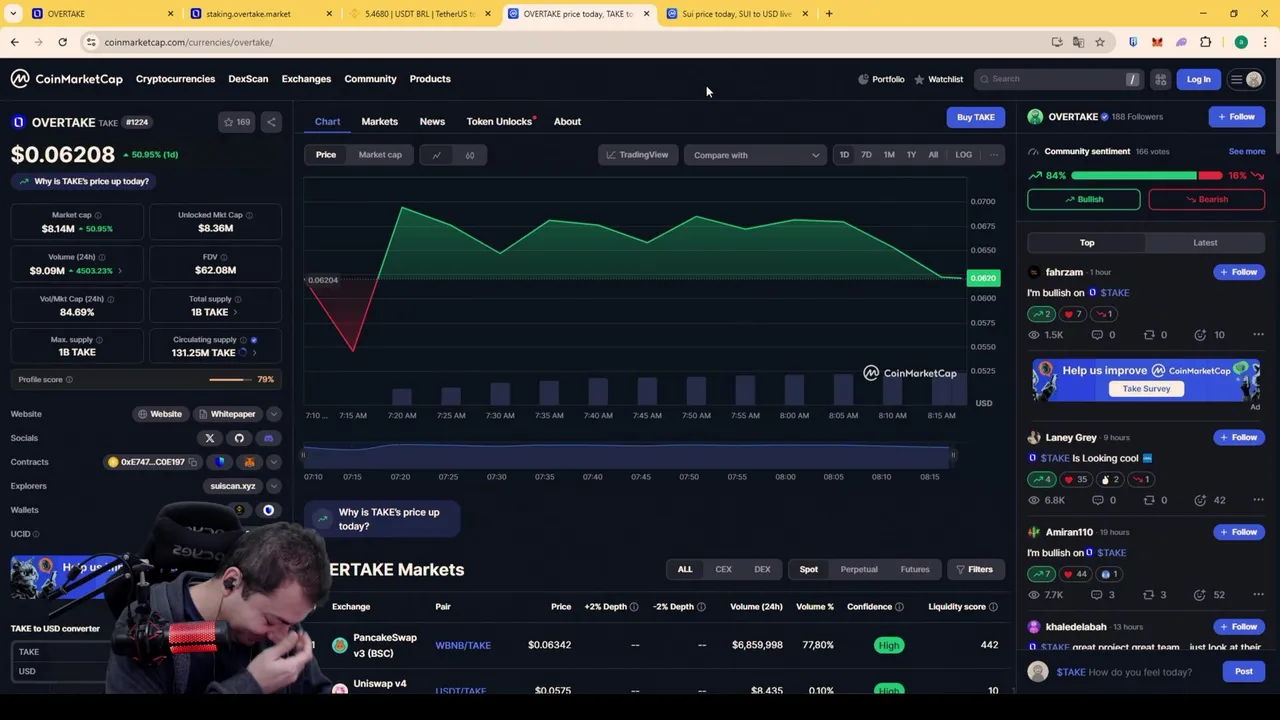Open Portfolio from header
This screenshot has width=1280, height=720.
[x=881, y=79]
